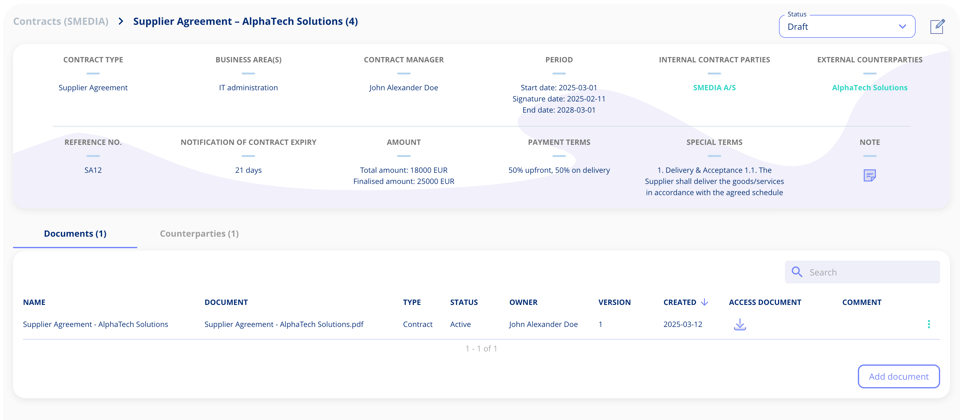
Task: Open the contract note icon
Action: (x=869, y=176)
